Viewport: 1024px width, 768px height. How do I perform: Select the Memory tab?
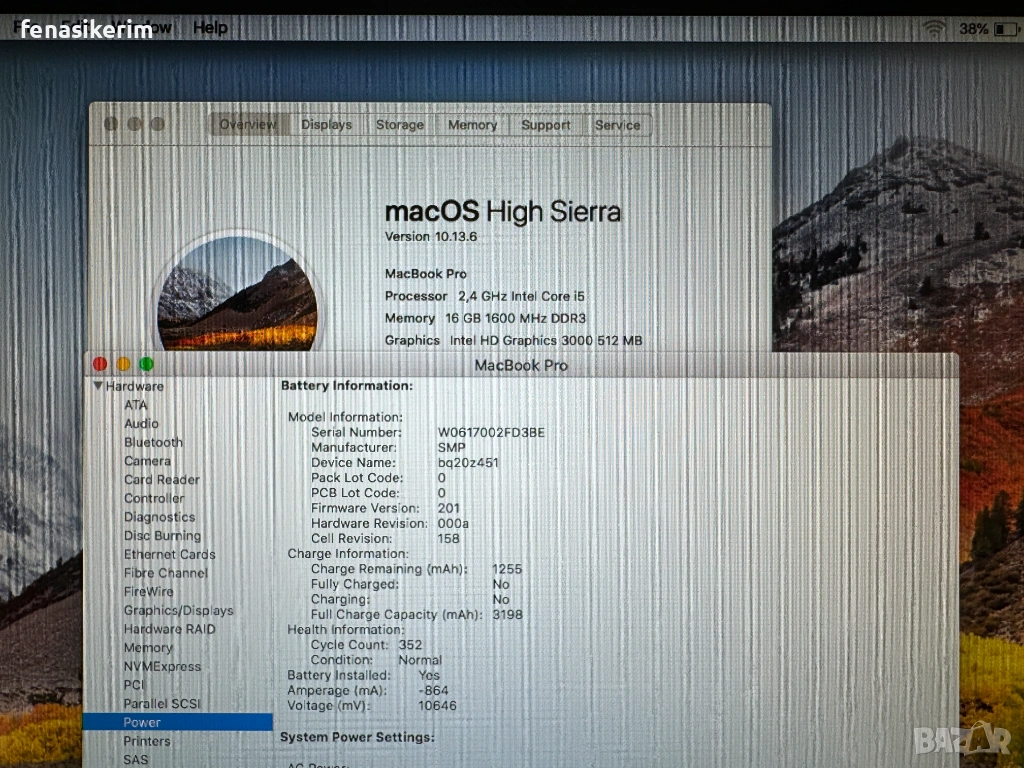pyautogui.click(x=472, y=125)
